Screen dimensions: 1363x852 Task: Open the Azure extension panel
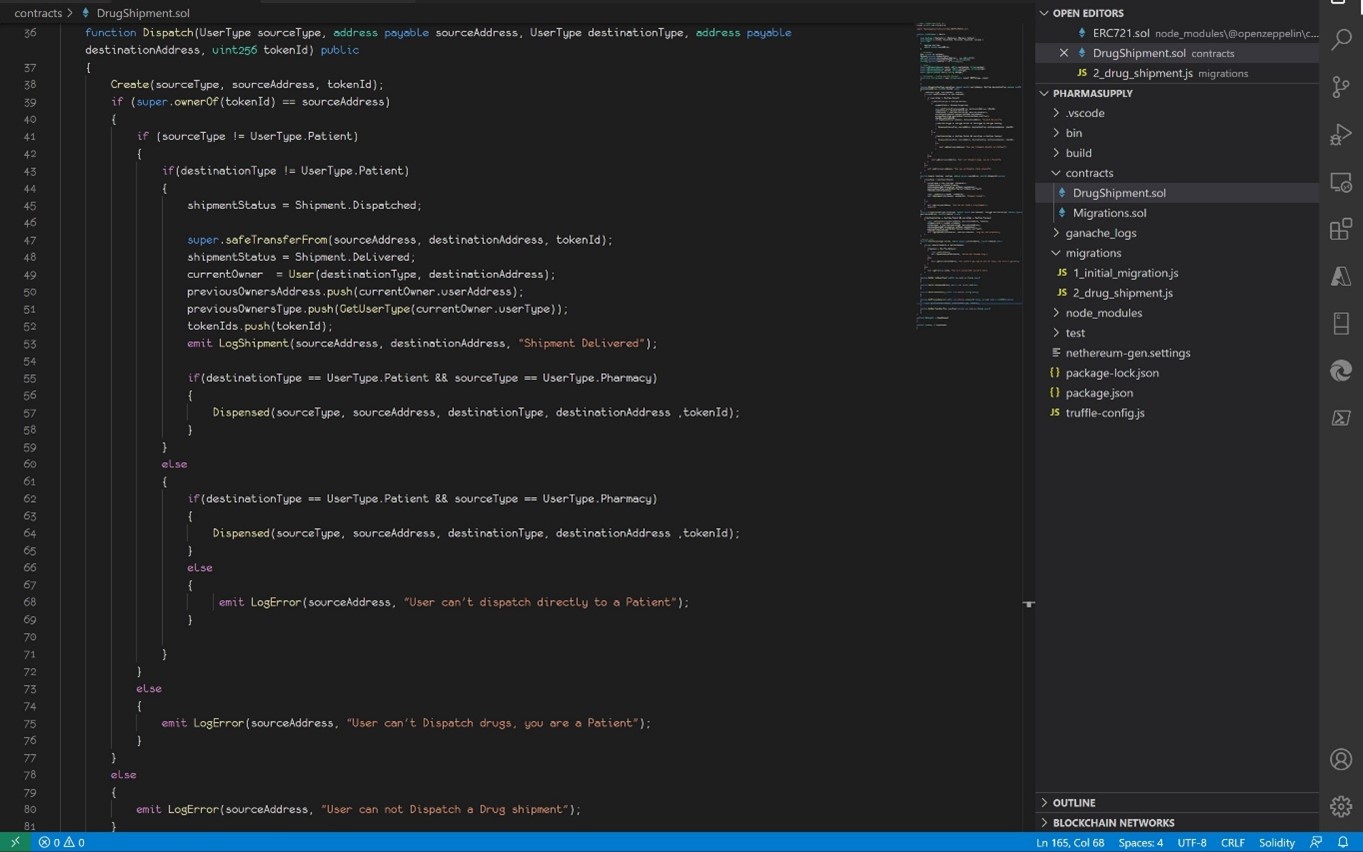pos(1341,277)
